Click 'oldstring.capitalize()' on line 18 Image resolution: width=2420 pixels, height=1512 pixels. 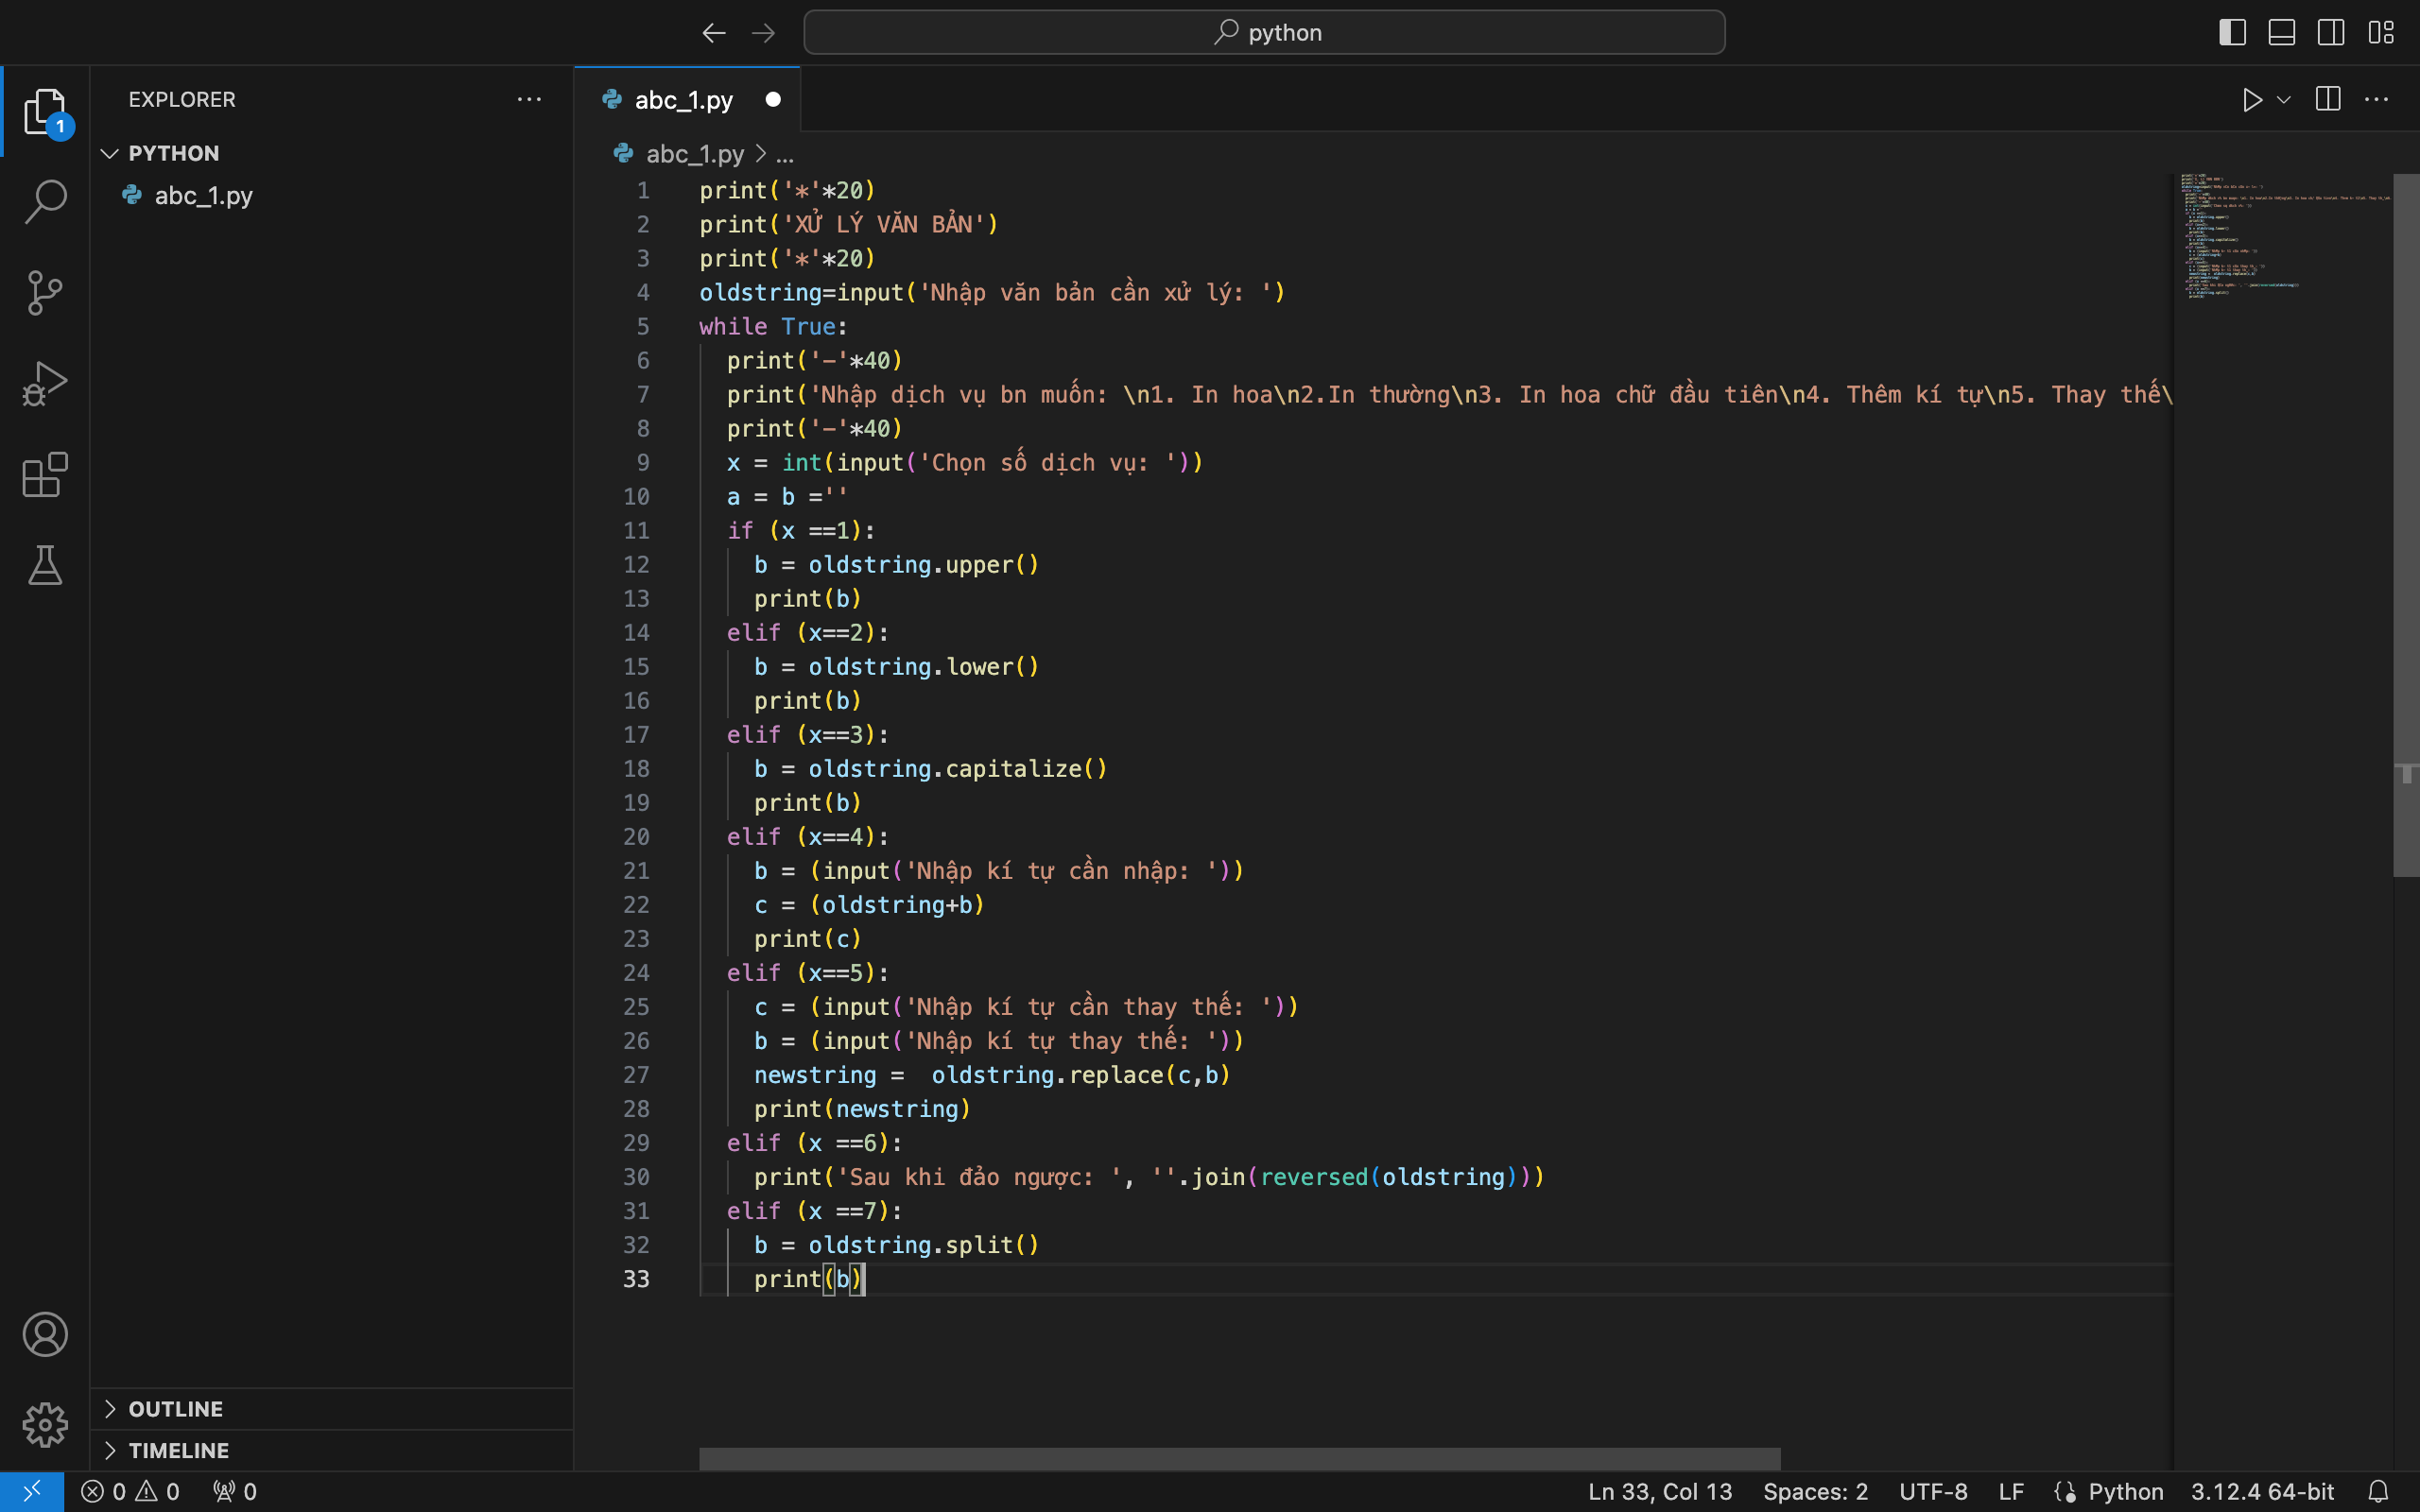point(957,769)
